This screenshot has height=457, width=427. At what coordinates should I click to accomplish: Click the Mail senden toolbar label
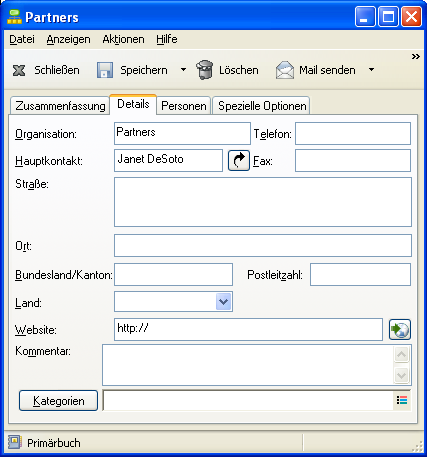pos(327,70)
